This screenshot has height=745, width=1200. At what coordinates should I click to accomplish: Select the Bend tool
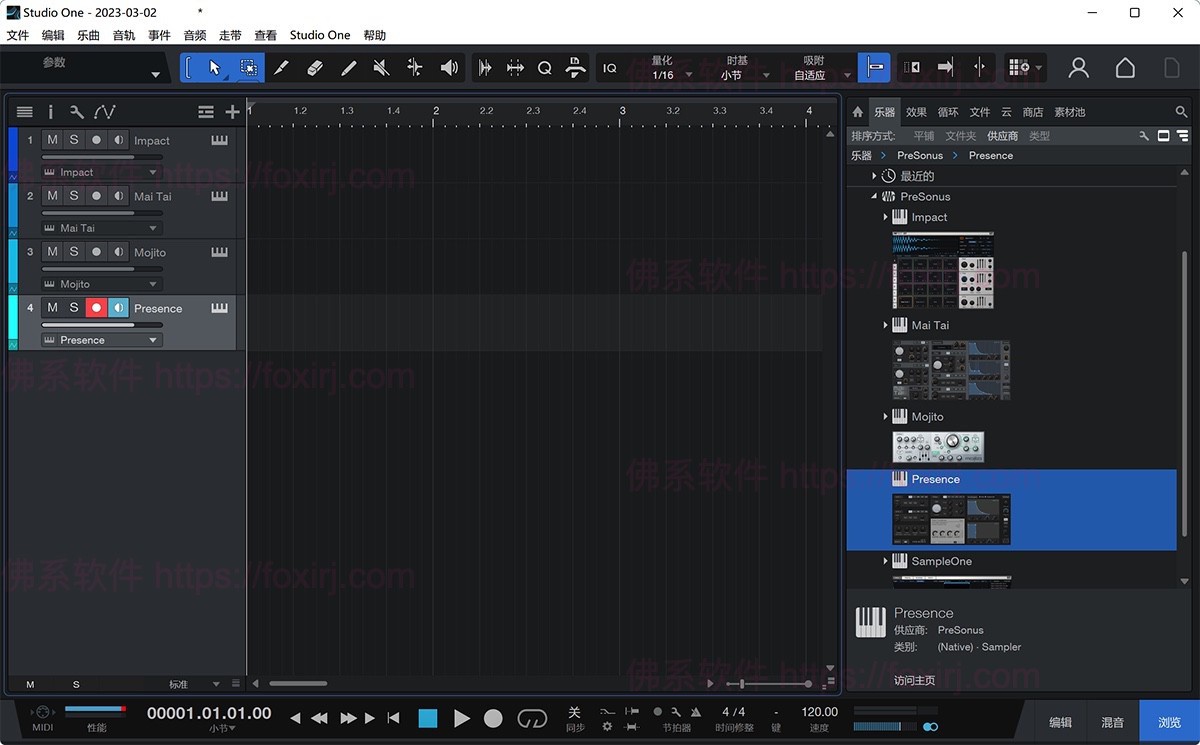415,67
